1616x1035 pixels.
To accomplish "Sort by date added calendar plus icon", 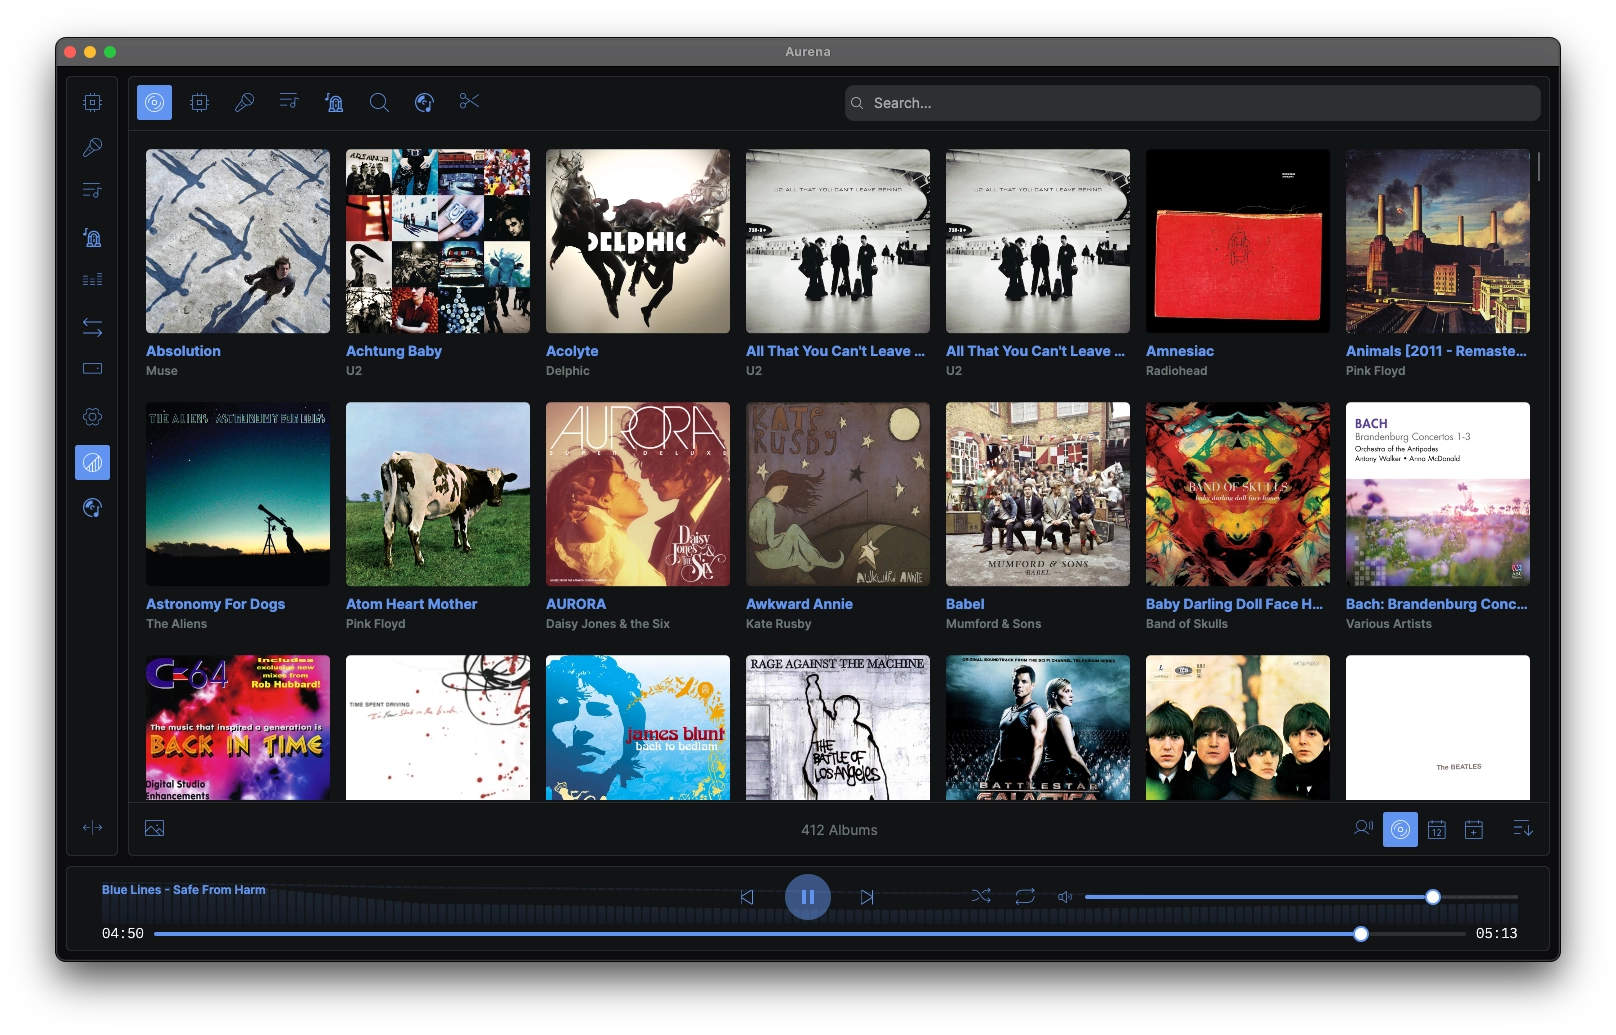I will coord(1474,829).
